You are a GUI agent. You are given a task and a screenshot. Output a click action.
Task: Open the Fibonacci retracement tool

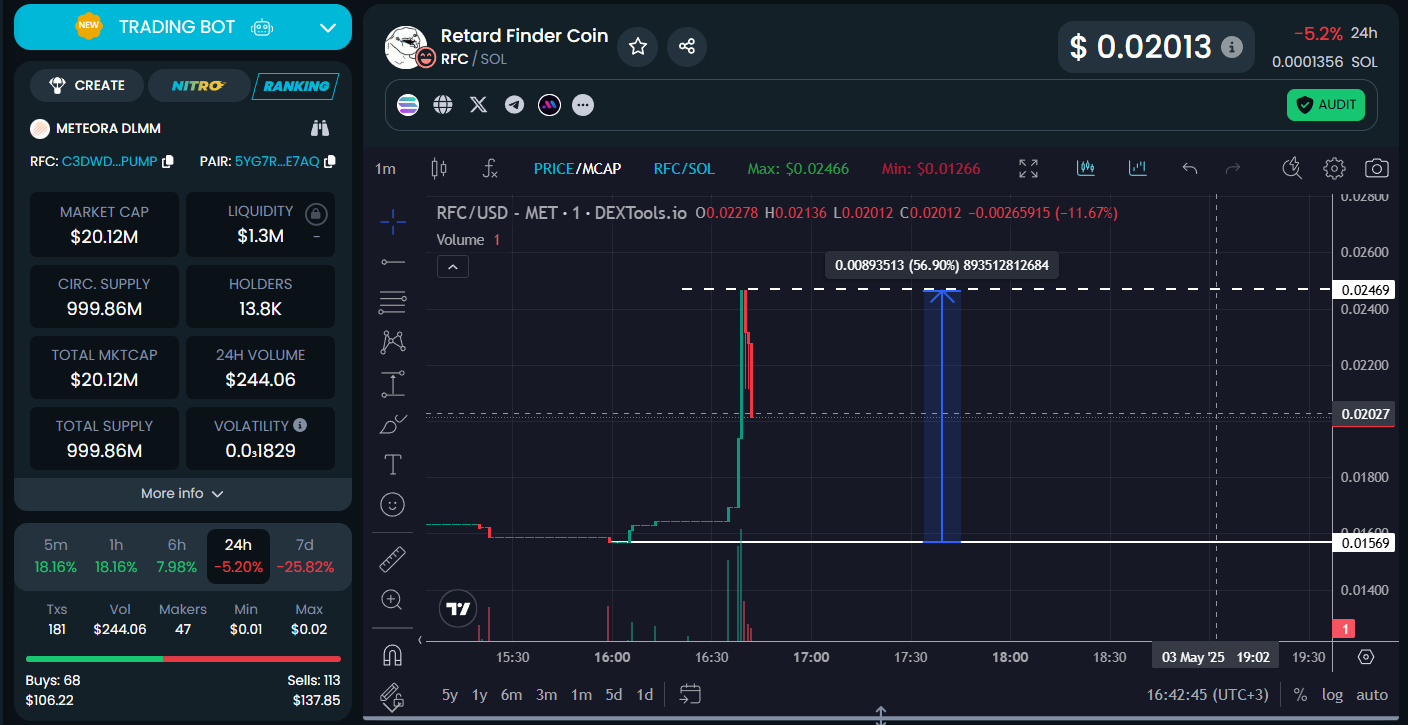coord(393,302)
